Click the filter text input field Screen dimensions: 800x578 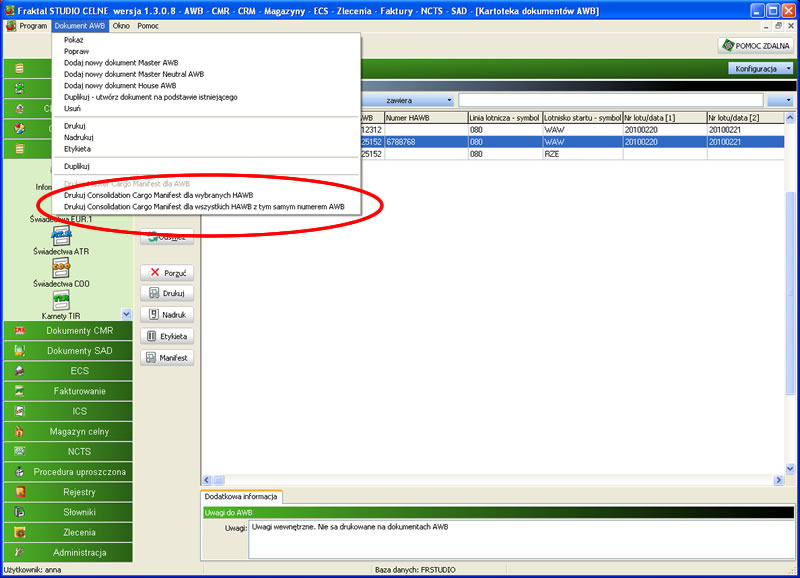tap(611, 100)
